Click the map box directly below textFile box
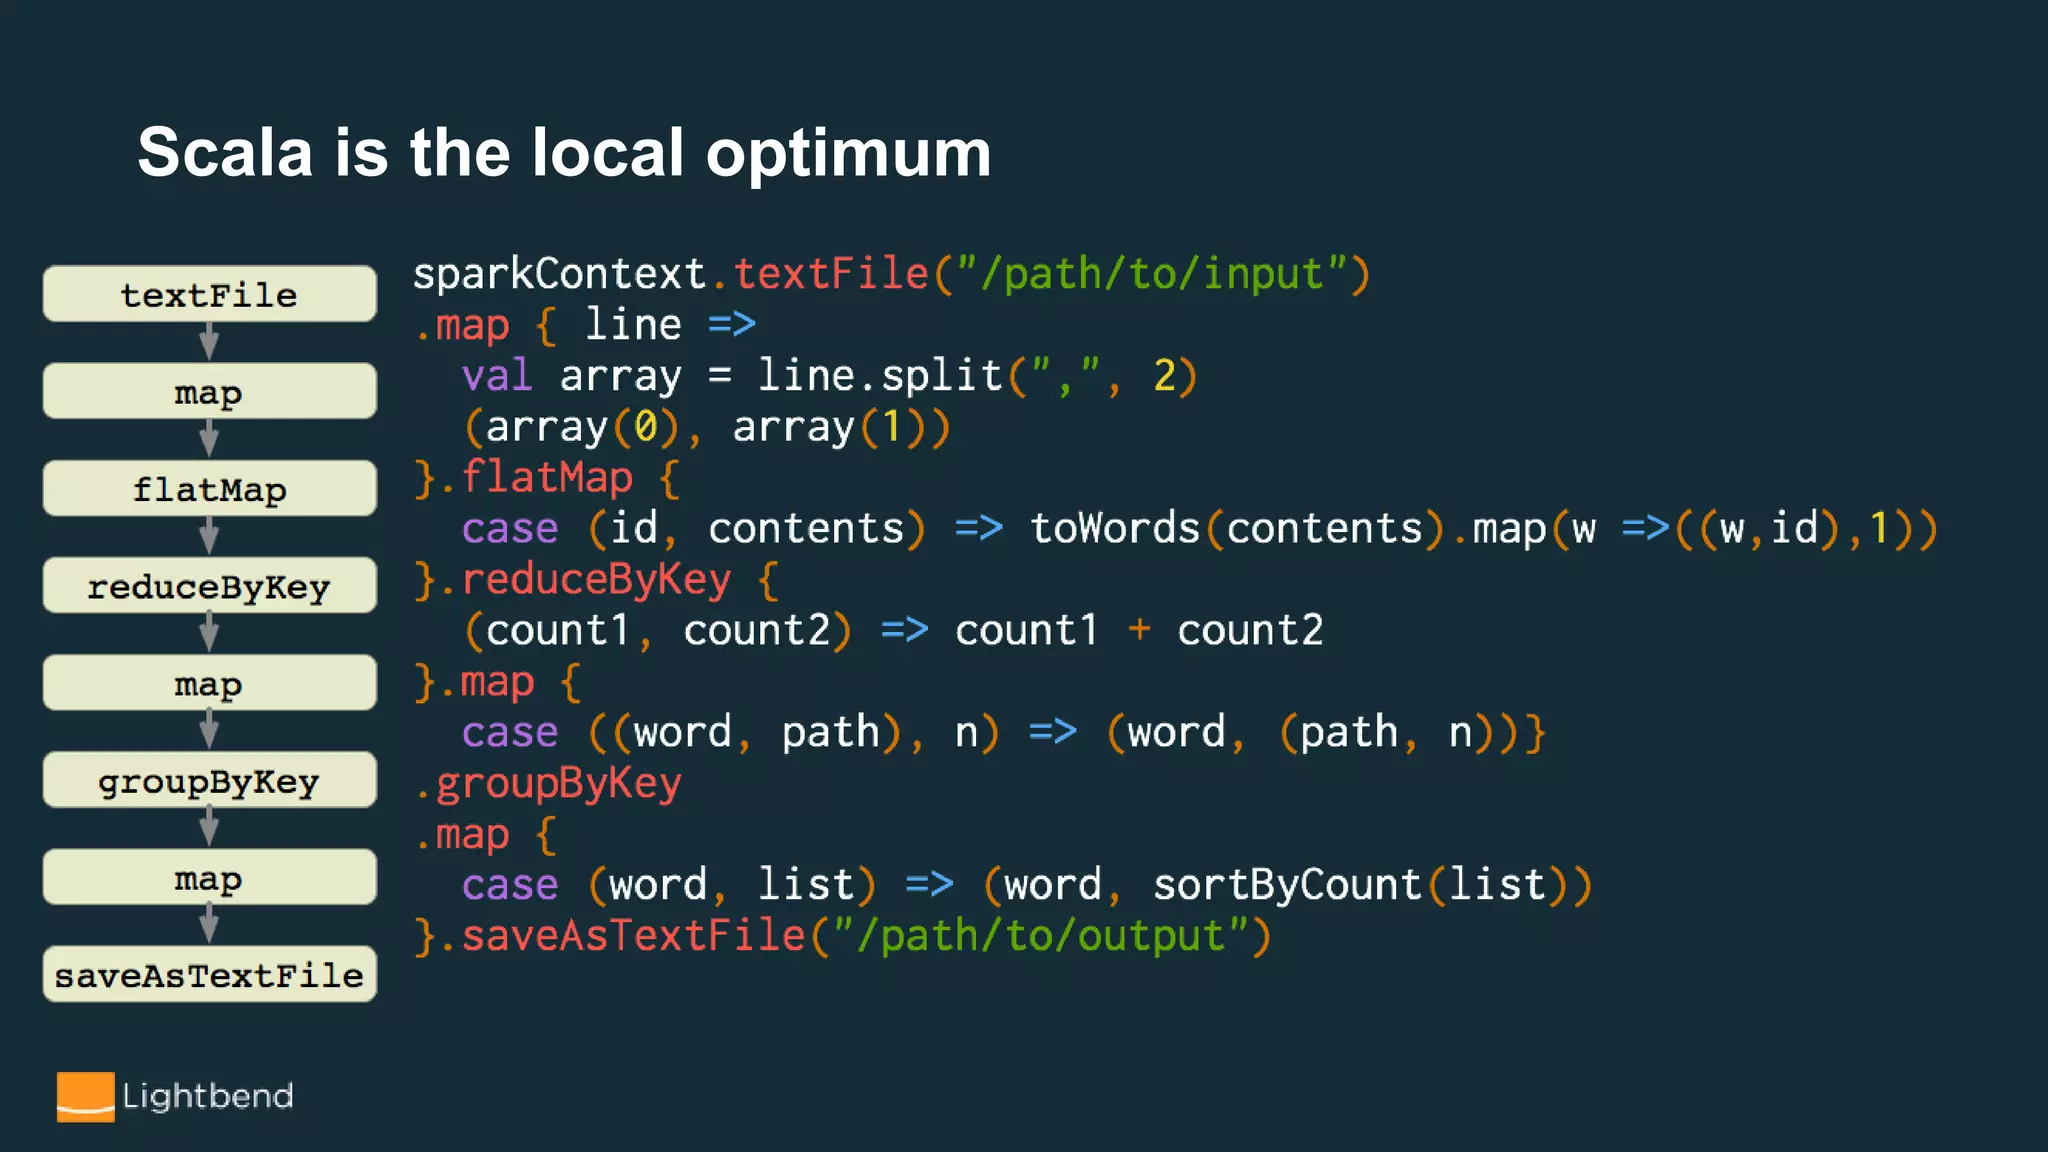The width and height of the screenshot is (2048, 1152). pos(209,392)
